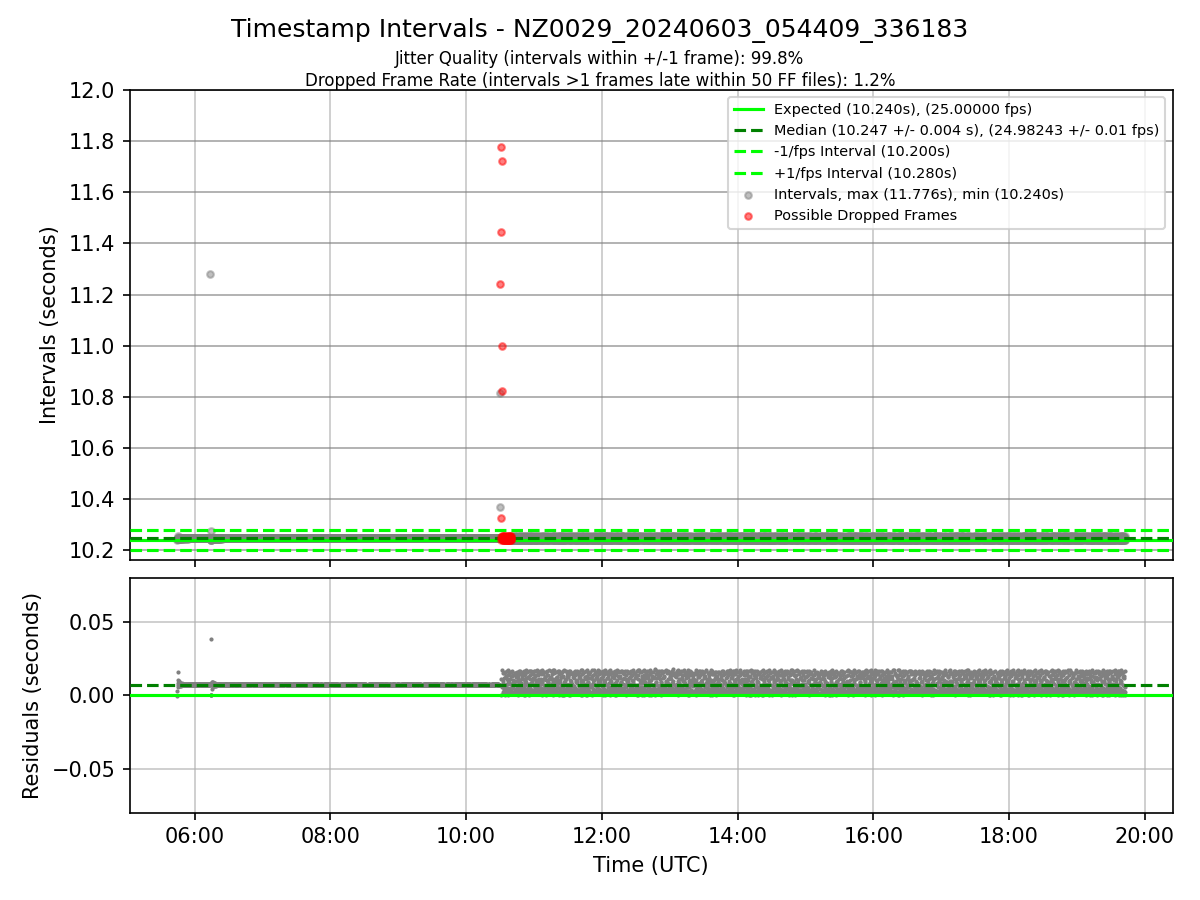Click the residual outlier dot near 0.04 seconds
The width and height of the screenshot is (1200, 900).
click(x=211, y=639)
